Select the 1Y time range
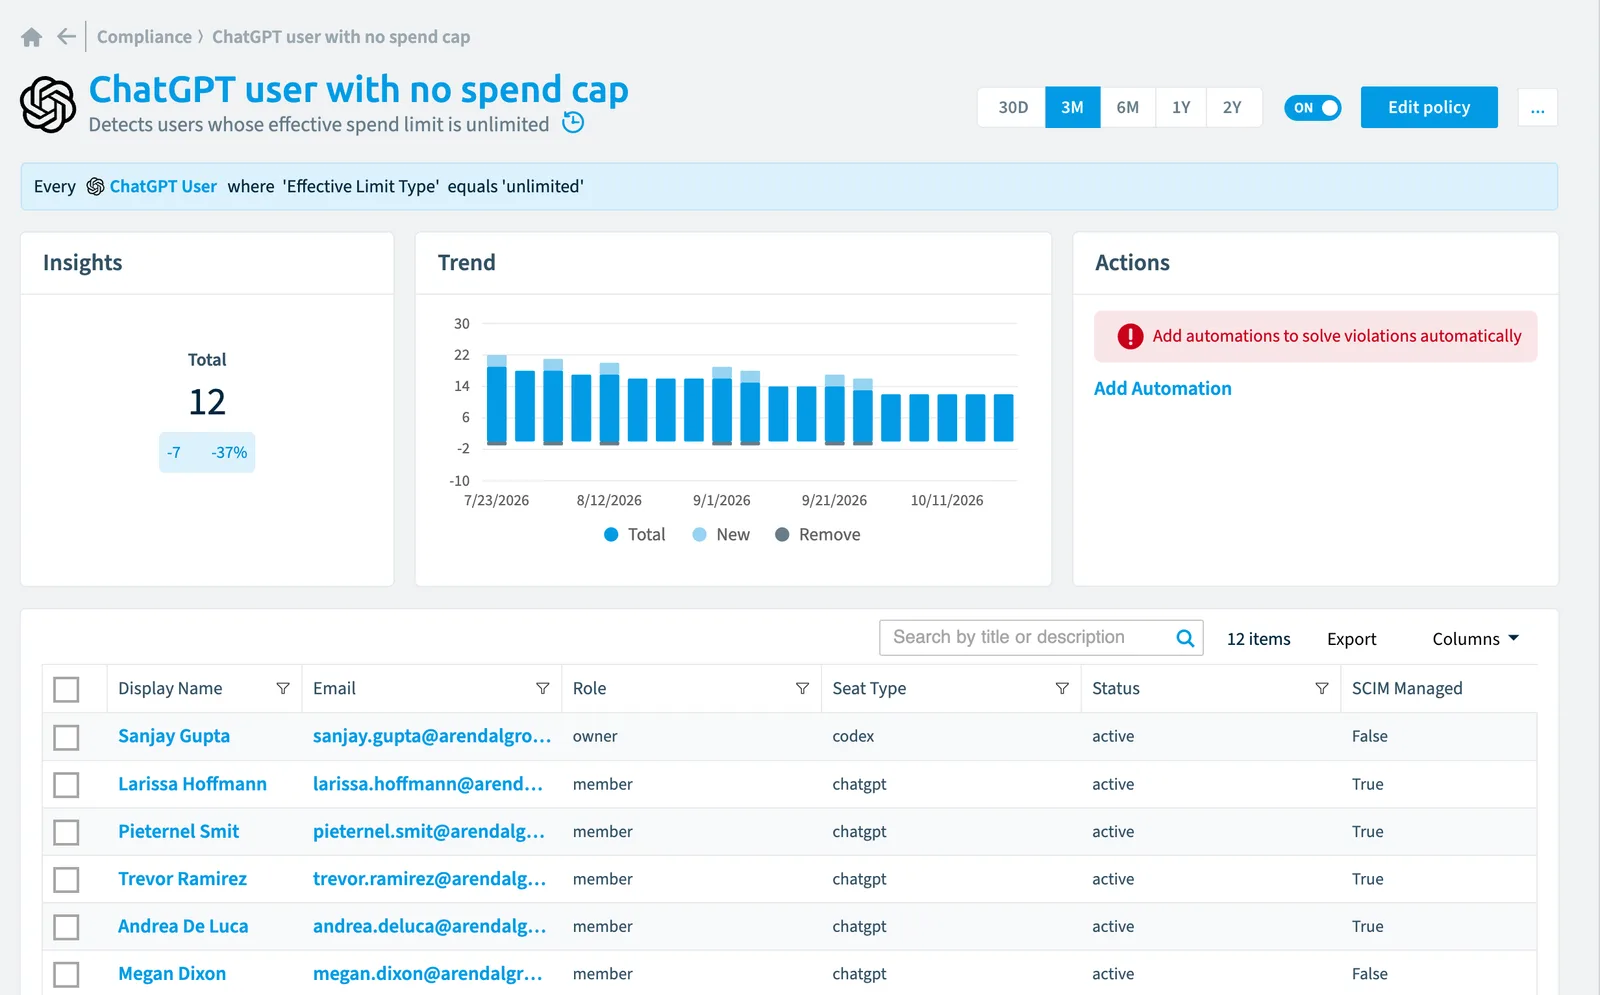 [x=1181, y=108]
